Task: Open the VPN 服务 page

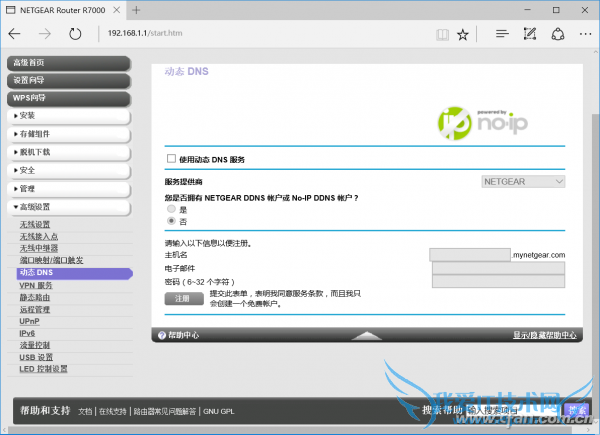Action: 36,285
